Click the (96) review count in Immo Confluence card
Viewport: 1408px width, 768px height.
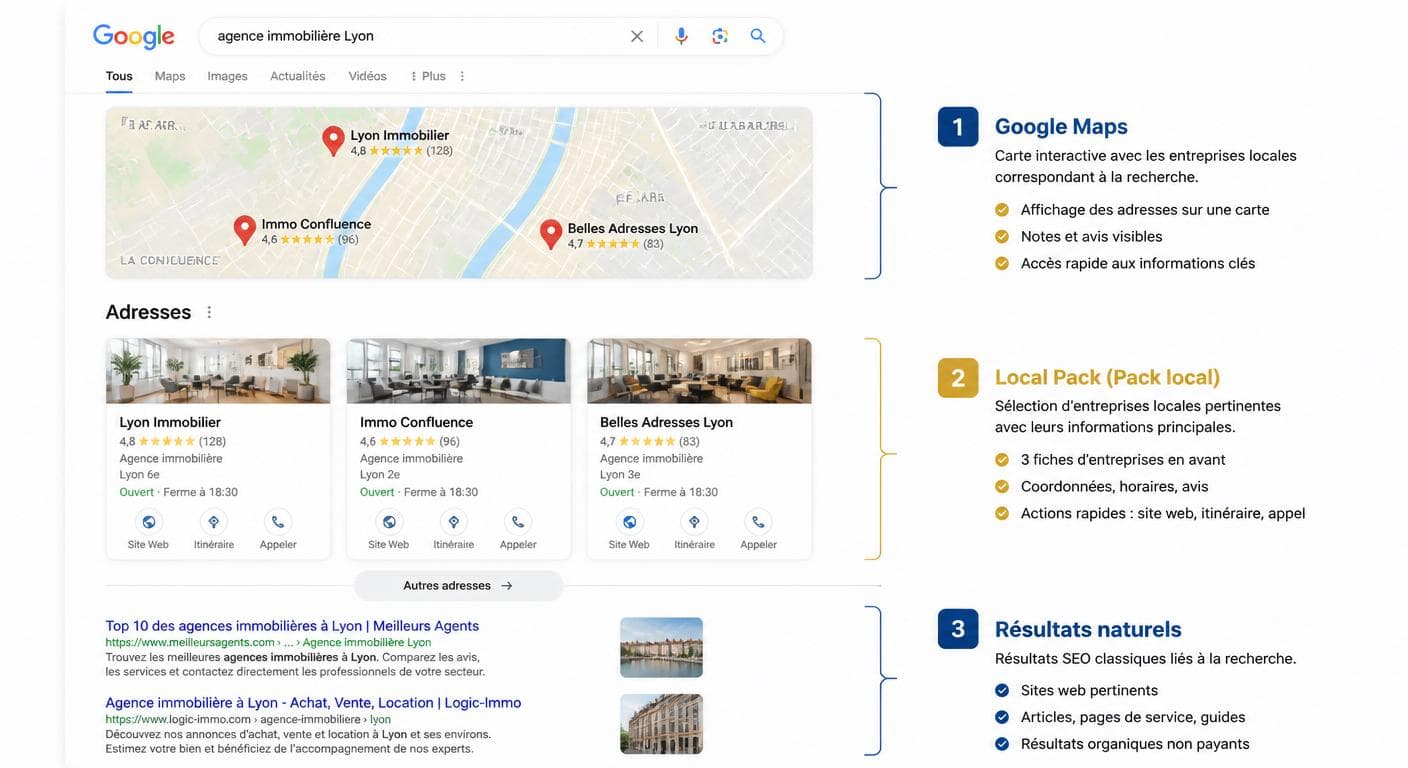point(449,441)
